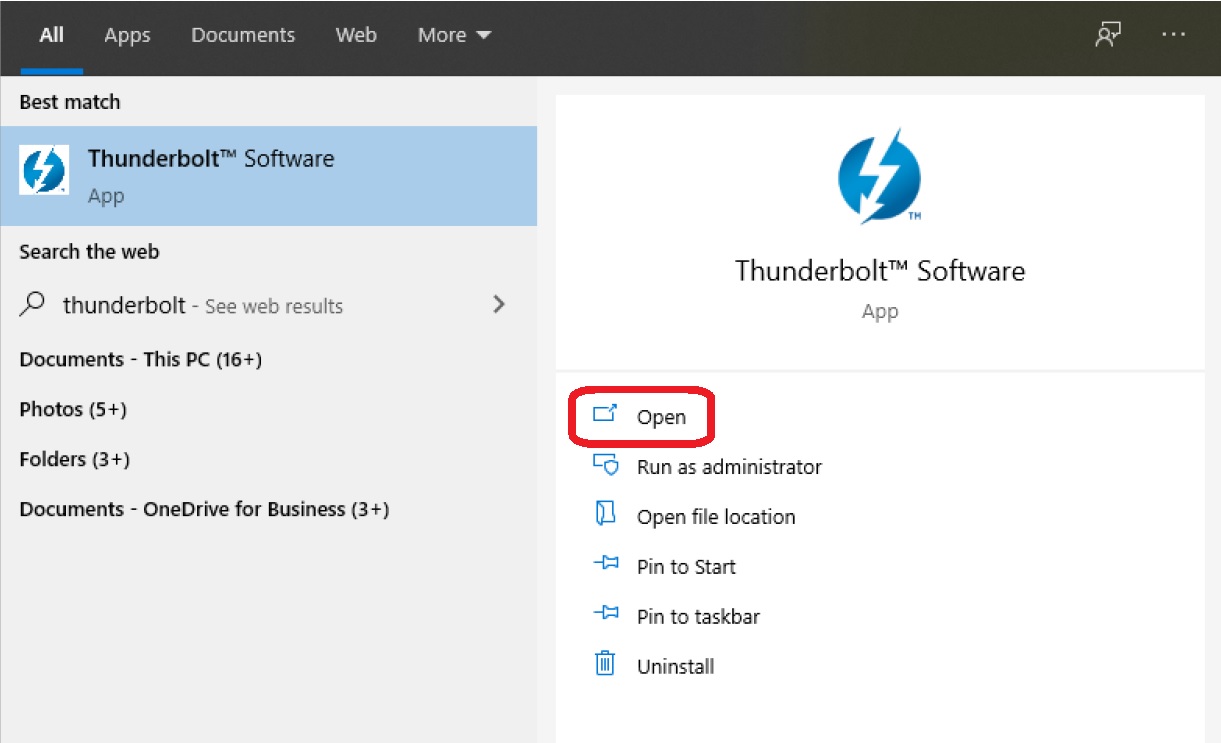Select the Documents filter tab
1221x743 pixels.
[243, 35]
